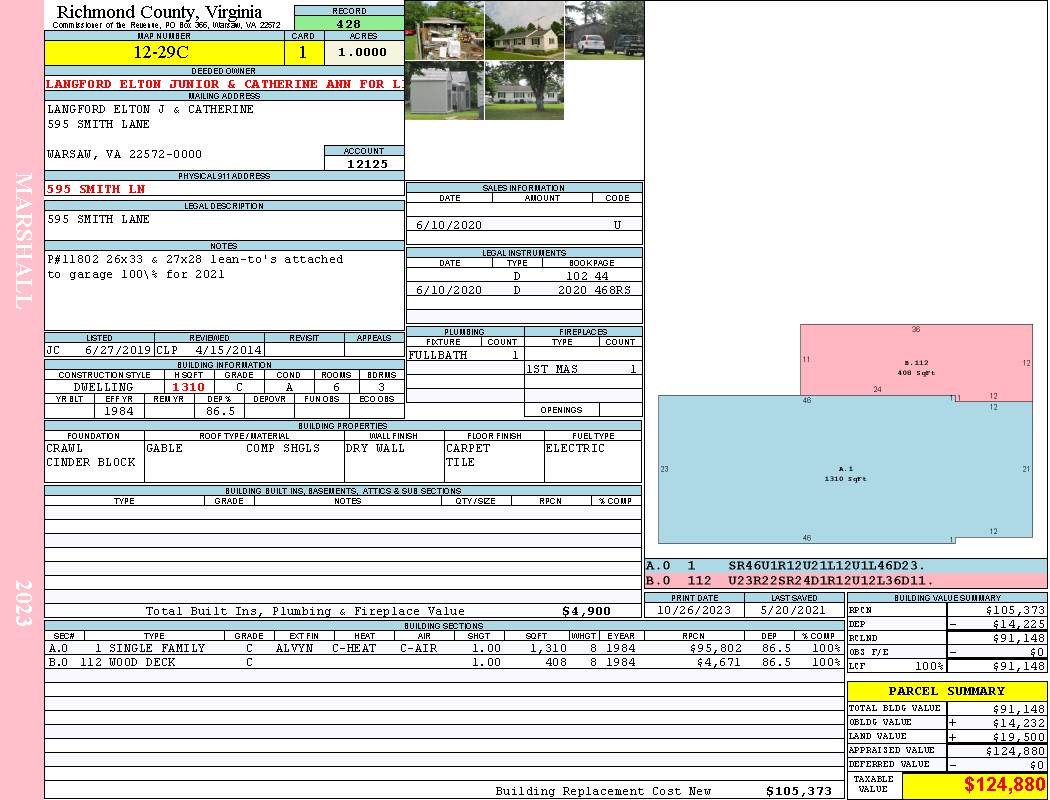
Task: Click the built-ins total value $4,900
Action: 587,611
